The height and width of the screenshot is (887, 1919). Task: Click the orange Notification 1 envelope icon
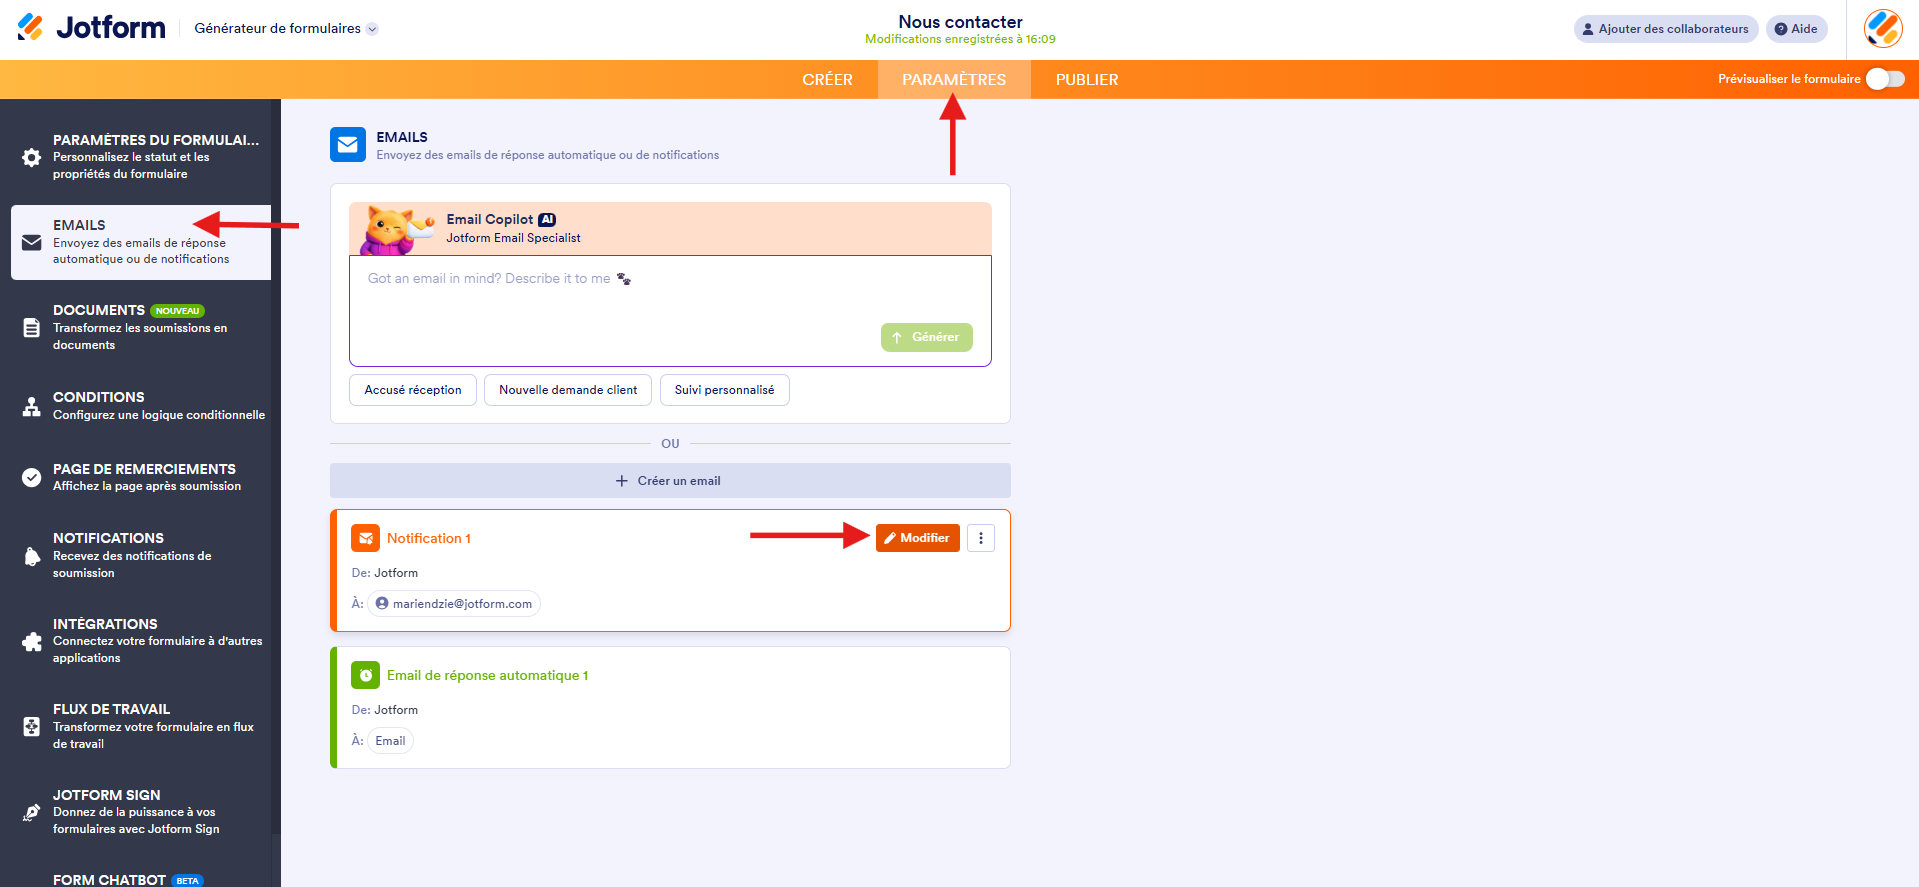pyautogui.click(x=366, y=538)
